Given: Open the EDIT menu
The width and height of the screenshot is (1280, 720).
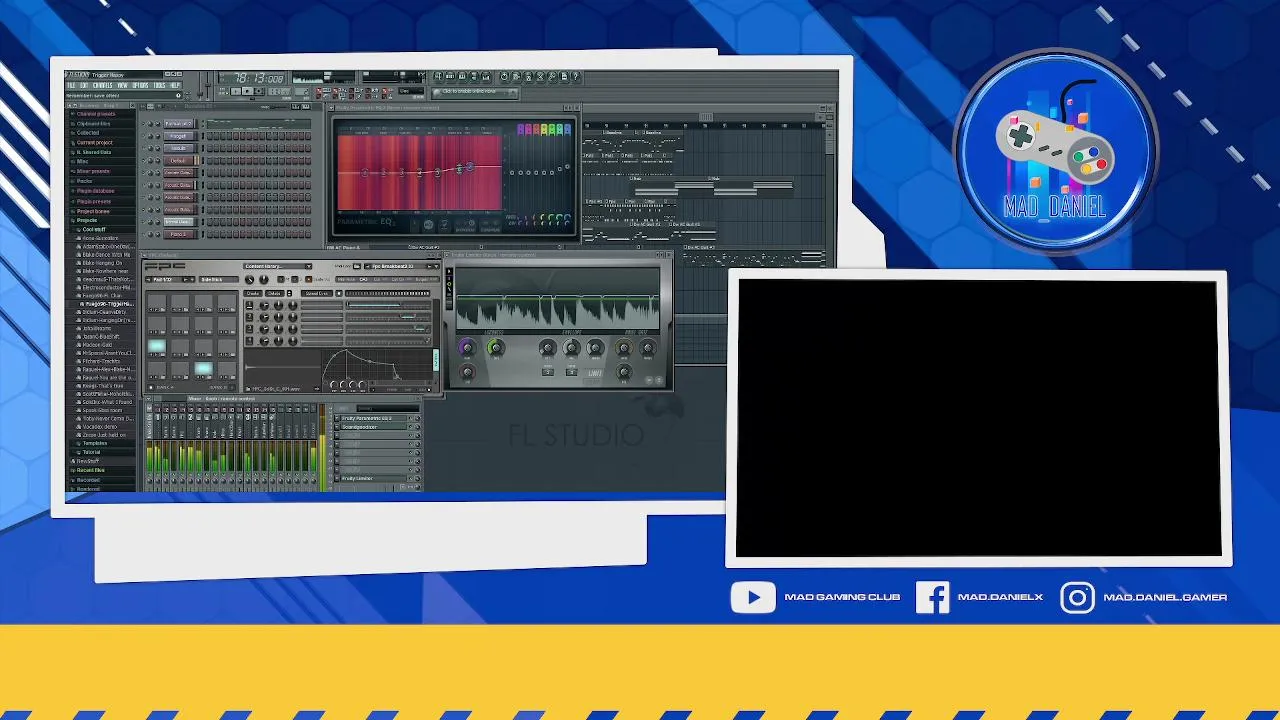Looking at the screenshot, I should tap(84, 85).
